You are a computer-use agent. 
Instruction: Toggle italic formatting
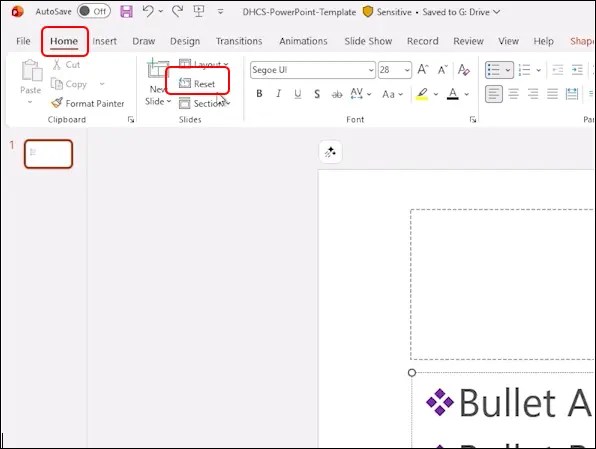click(278, 94)
